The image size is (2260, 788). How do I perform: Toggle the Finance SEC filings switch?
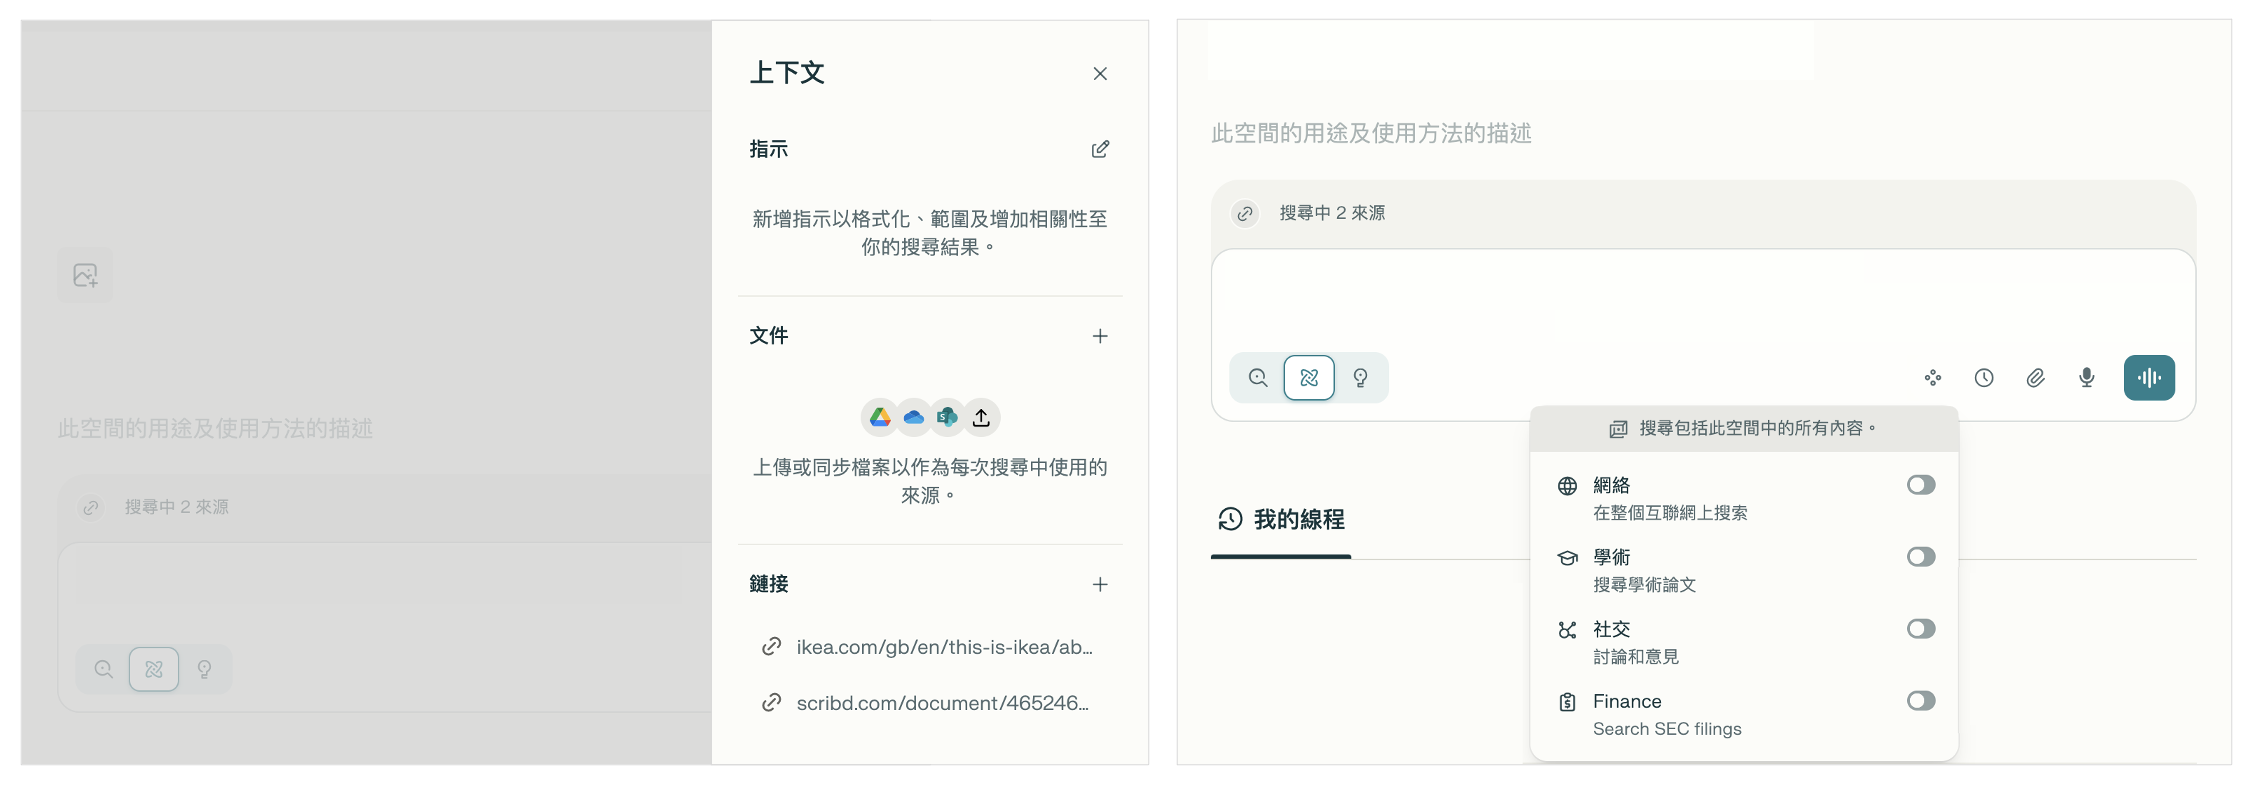point(1920,701)
